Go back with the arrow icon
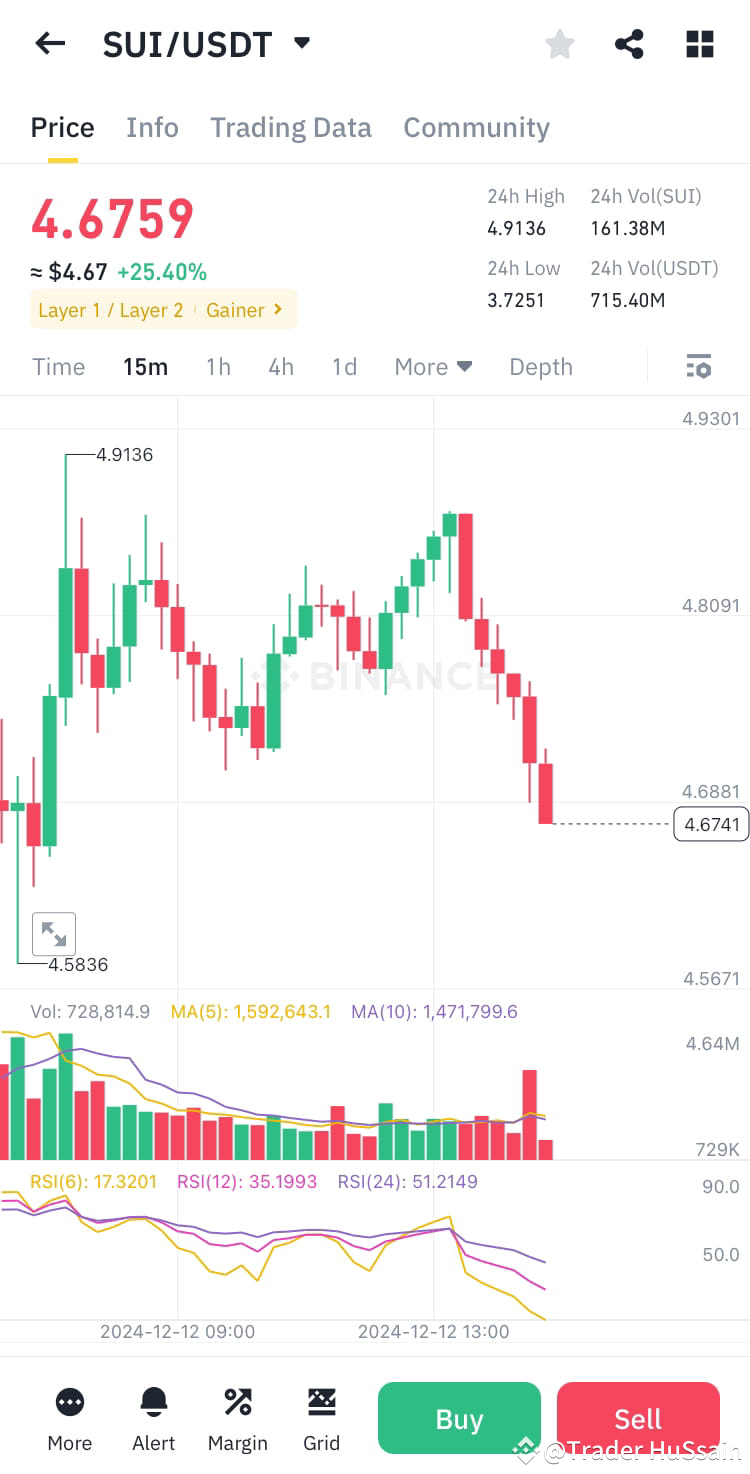This screenshot has height=1474, width=750. [x=50, y=43]
